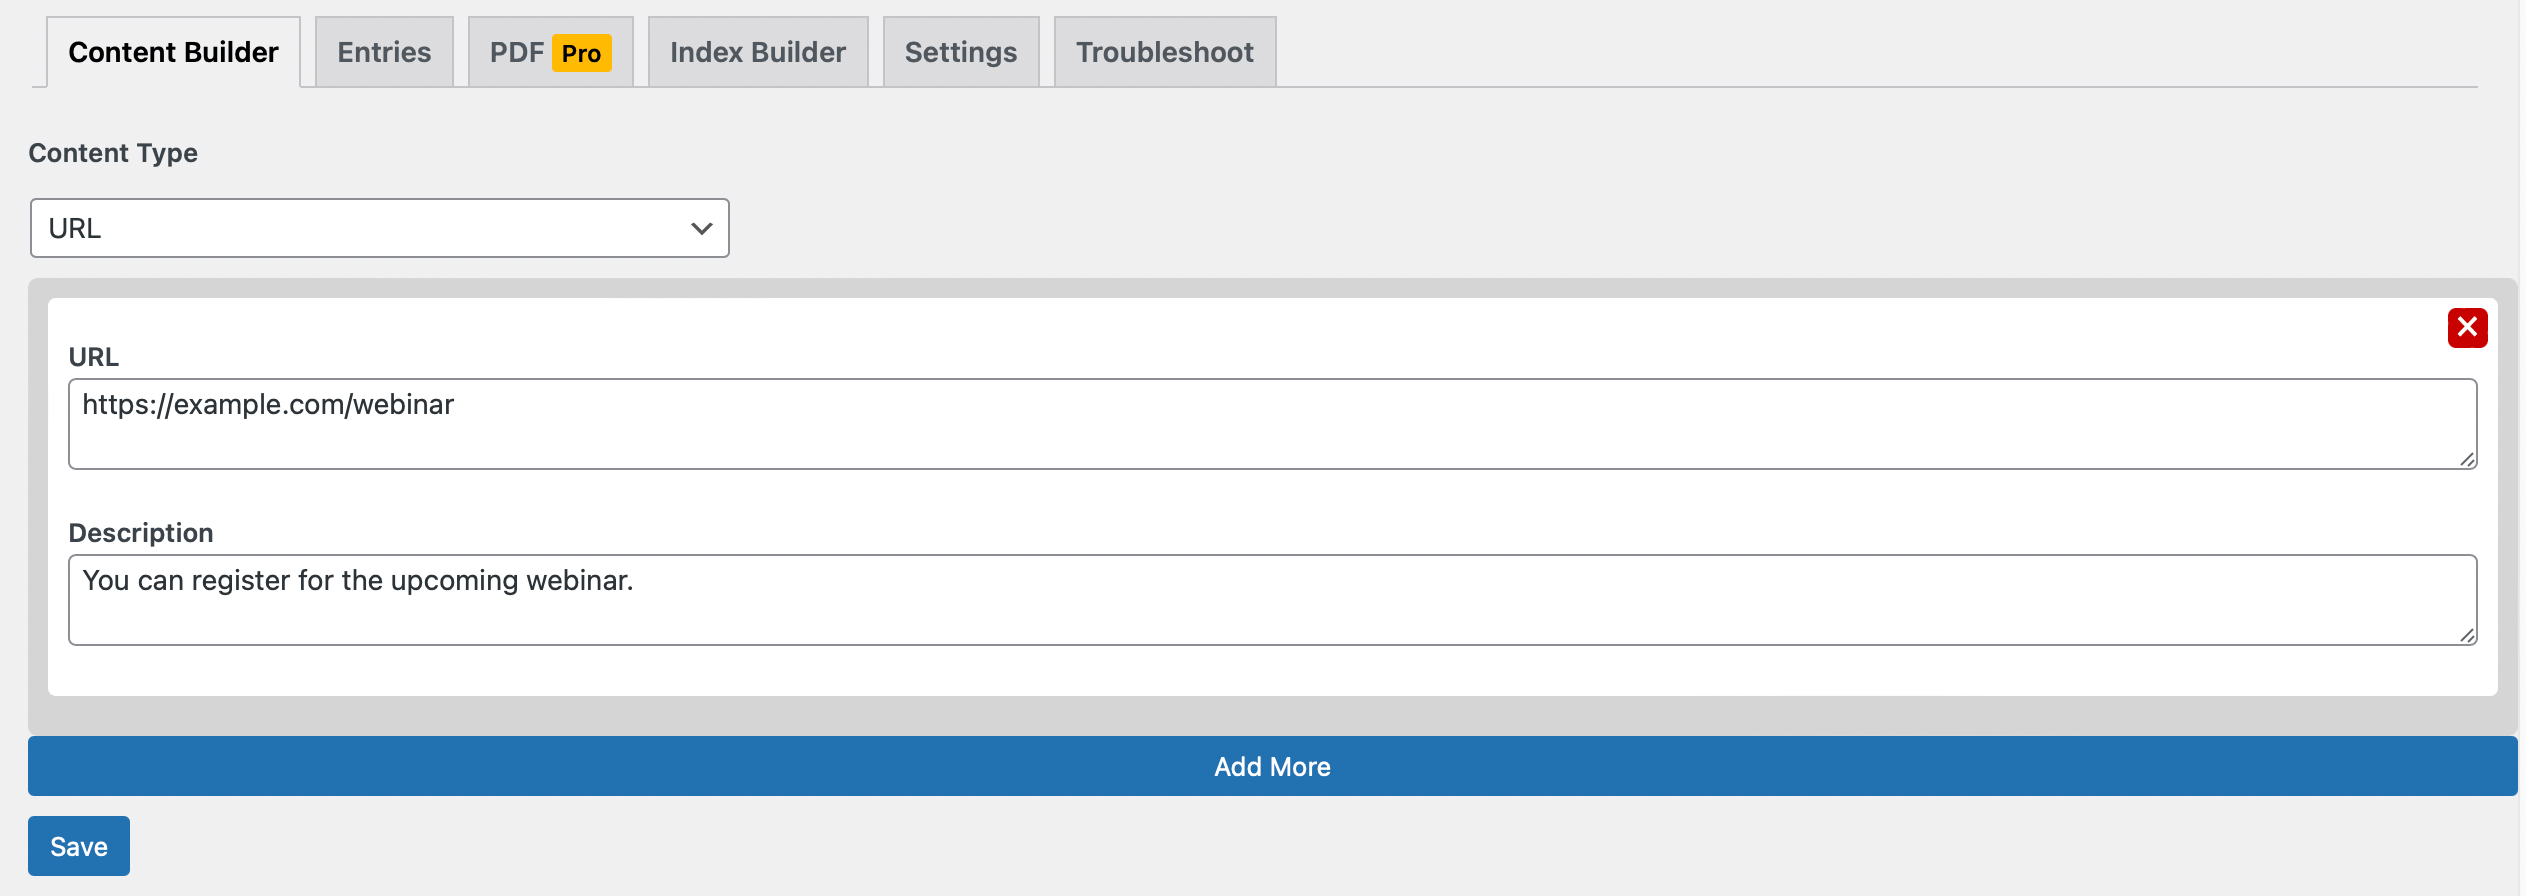The height and width of the screenshot is (896, 2526).
Task: Click the yellow Pro badge
Action: pos(581,53)
